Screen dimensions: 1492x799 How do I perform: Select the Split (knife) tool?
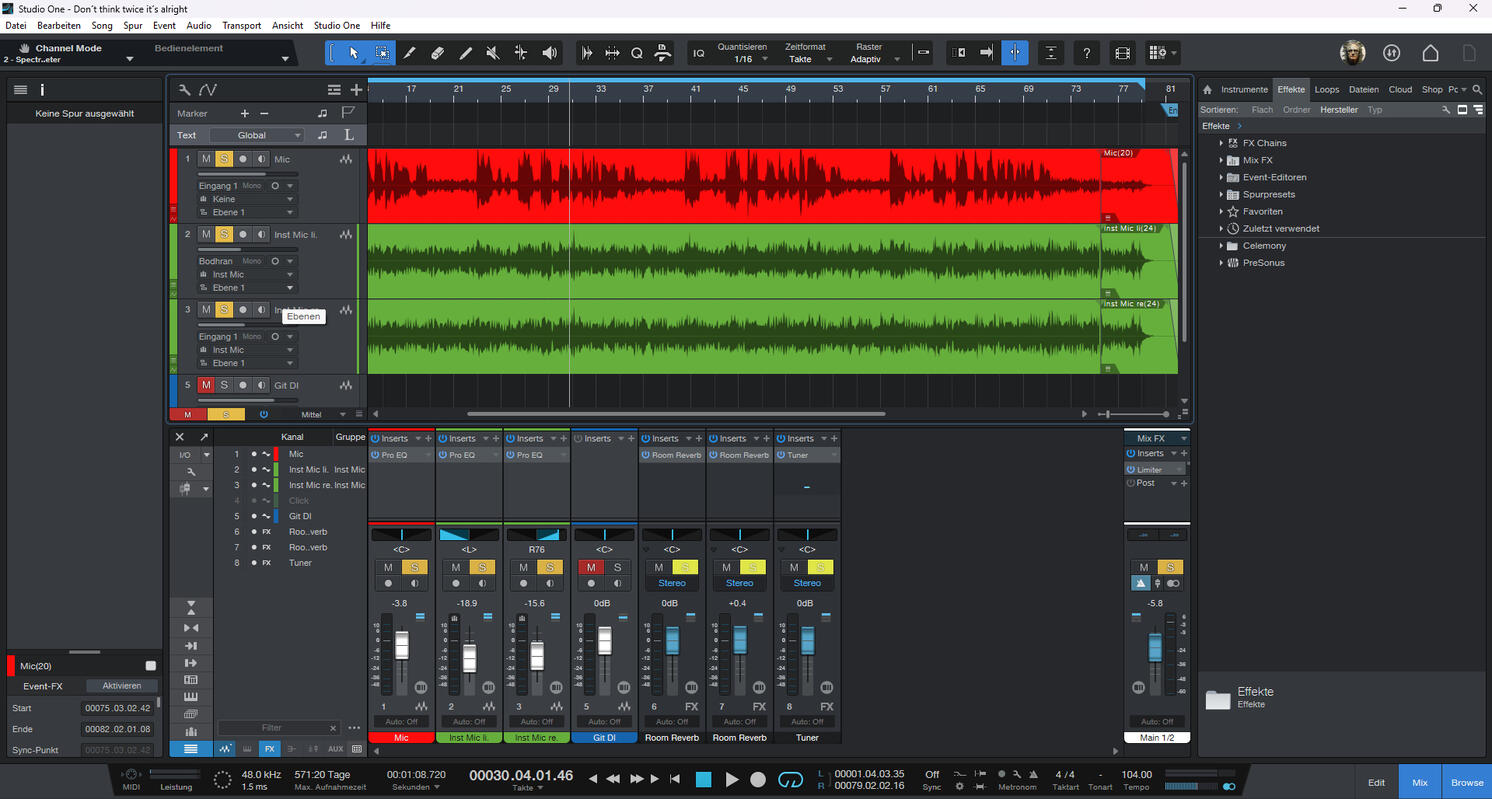[409, 53]
